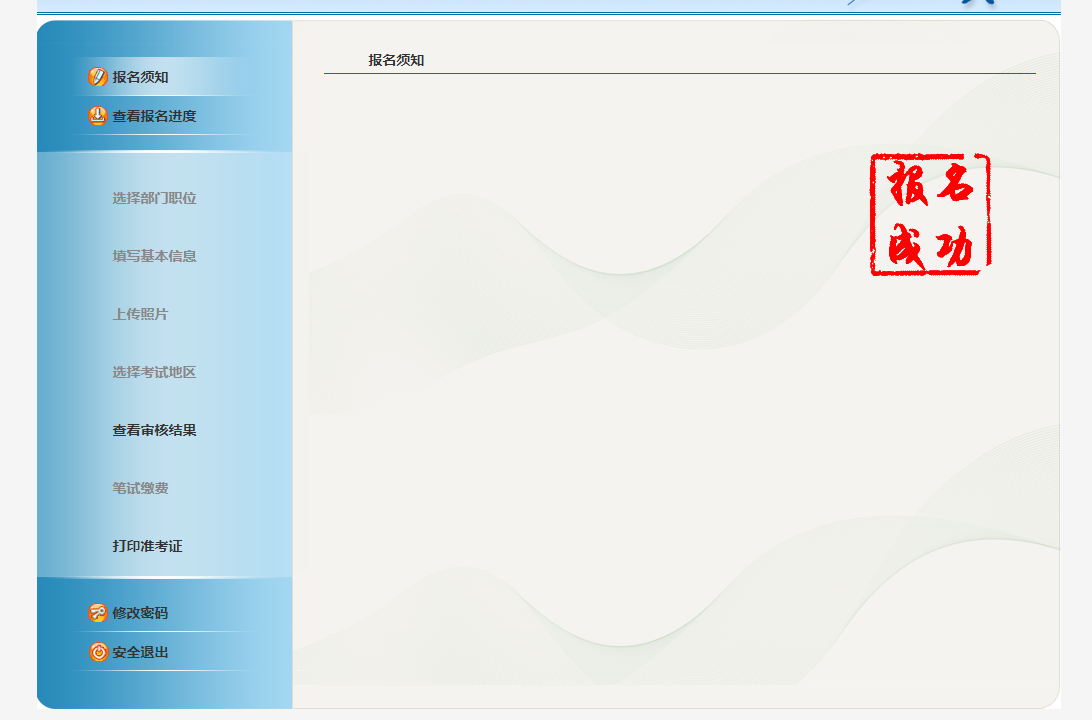The width and height of the screenshot is (1092, 720).
Task: Click the key icon beside 修改密码
Action: (x=97, y=613)
